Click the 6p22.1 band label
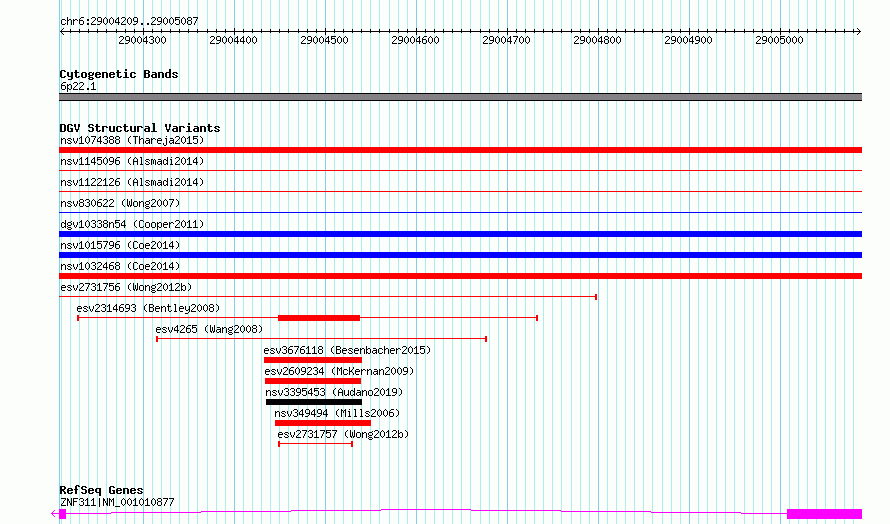Image resolution: width=890 pixels, height=524 pixels. (78, 86)
